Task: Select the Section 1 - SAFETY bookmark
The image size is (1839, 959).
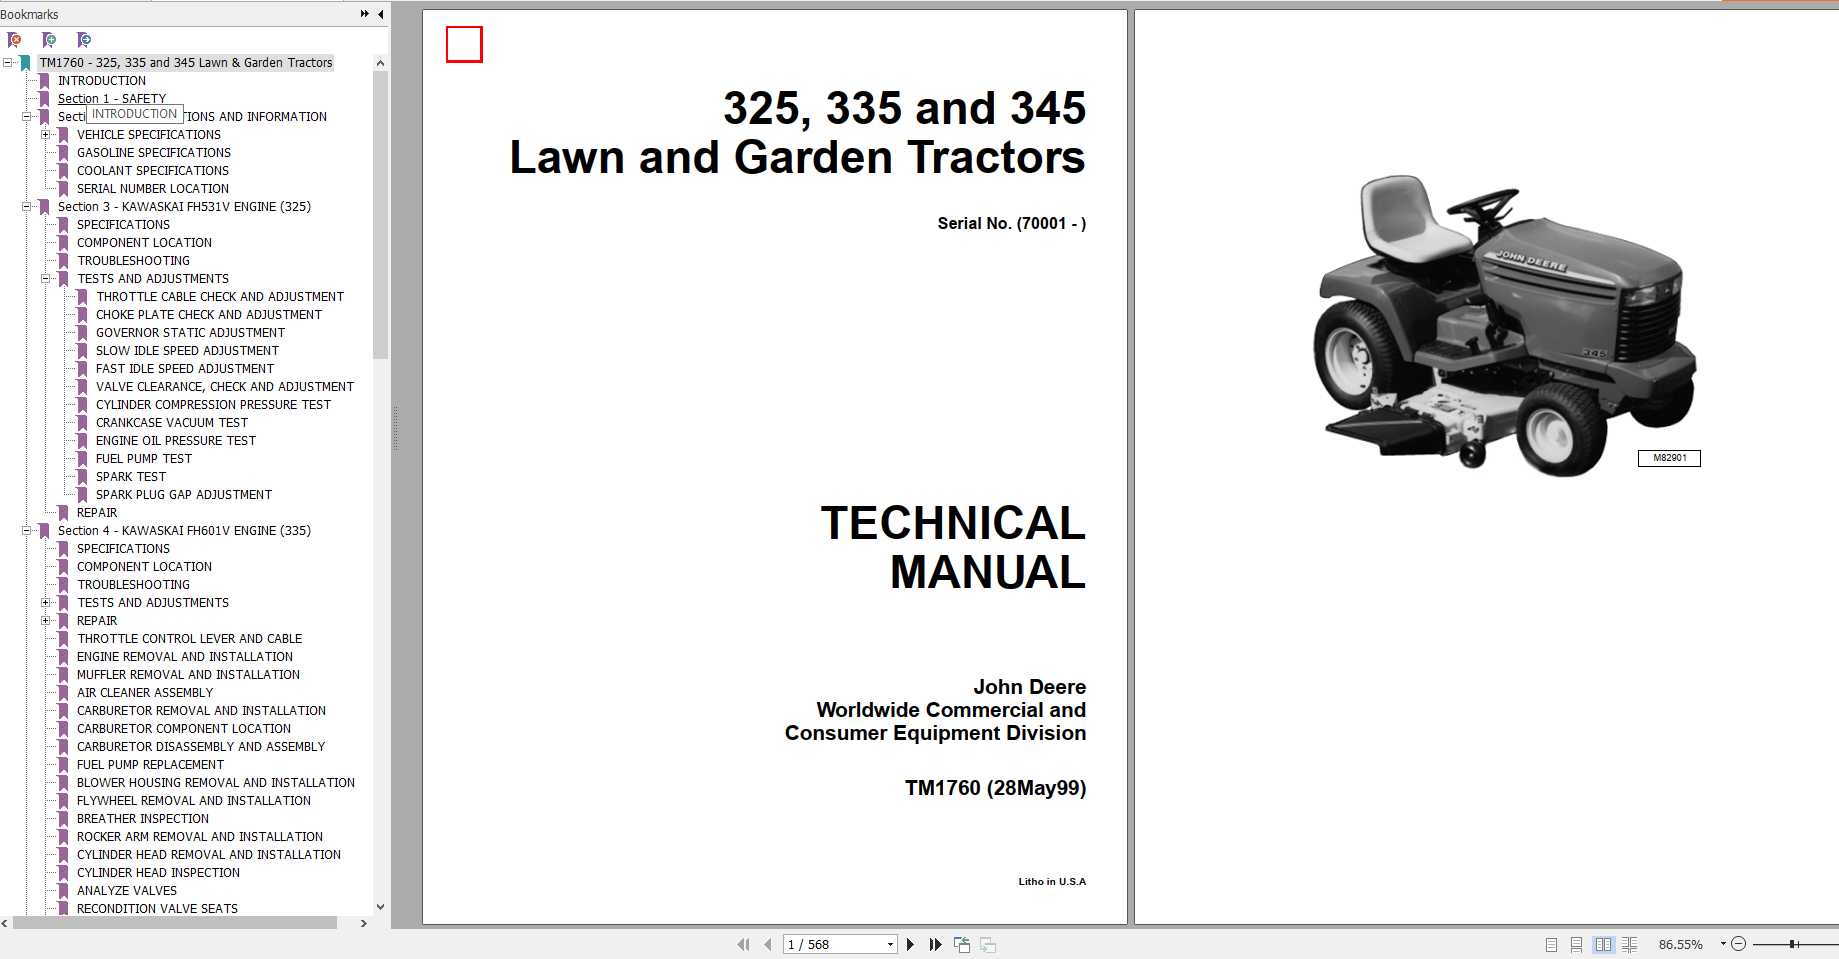Action: 112,98
